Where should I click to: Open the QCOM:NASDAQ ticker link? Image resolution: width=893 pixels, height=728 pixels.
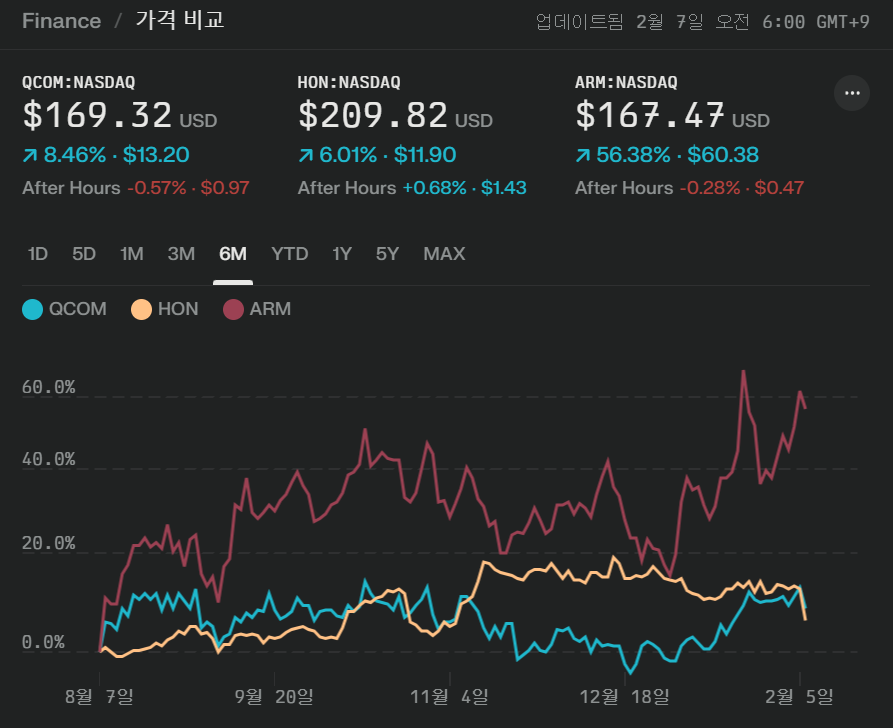[x=79, y=83]
